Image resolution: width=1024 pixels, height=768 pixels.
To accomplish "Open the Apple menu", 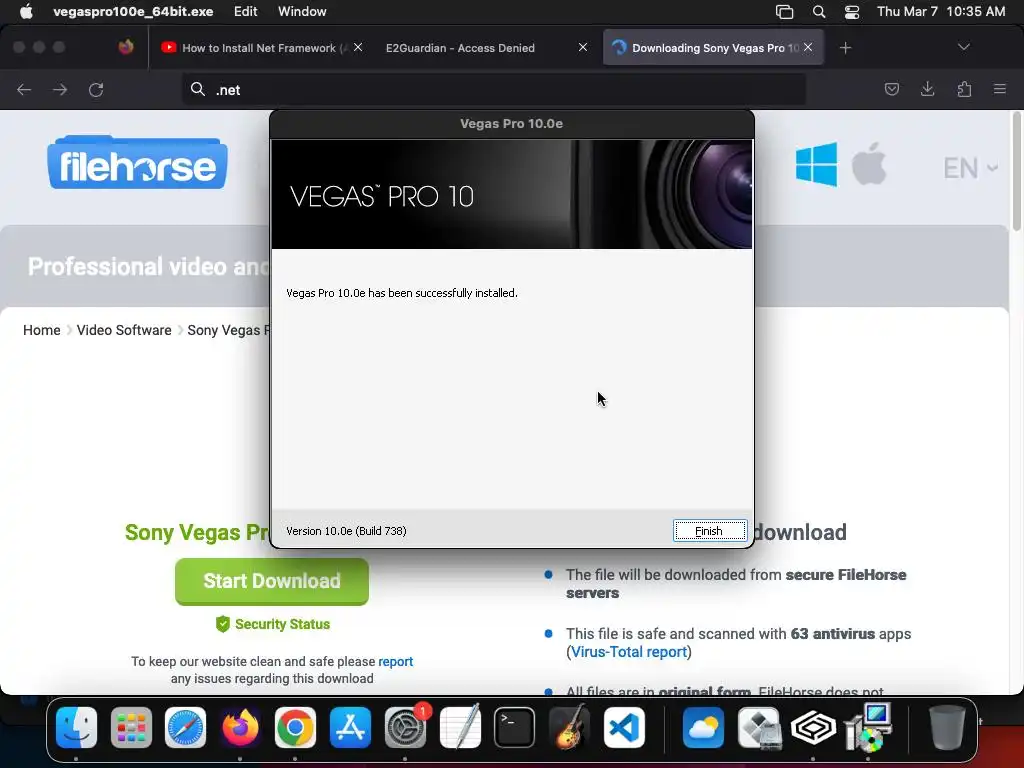I will (26, 12).
